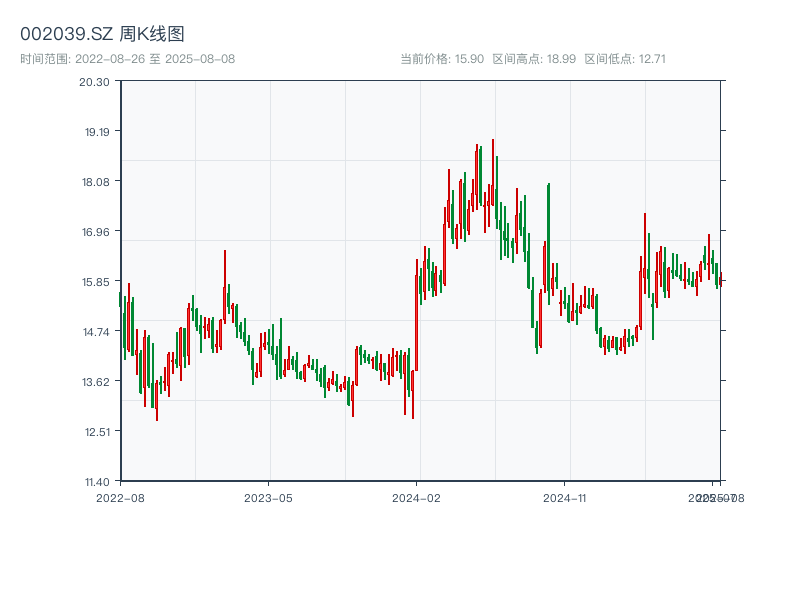Click the y-axis value 12.51

pyautogui.click(x=97, y=432)
